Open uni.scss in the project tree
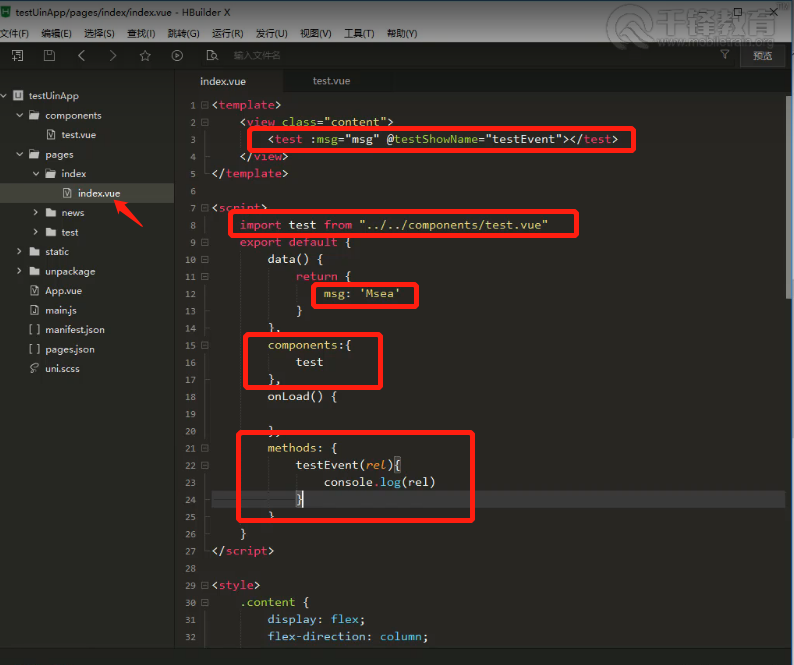794x665 pixels. [62, 369]
